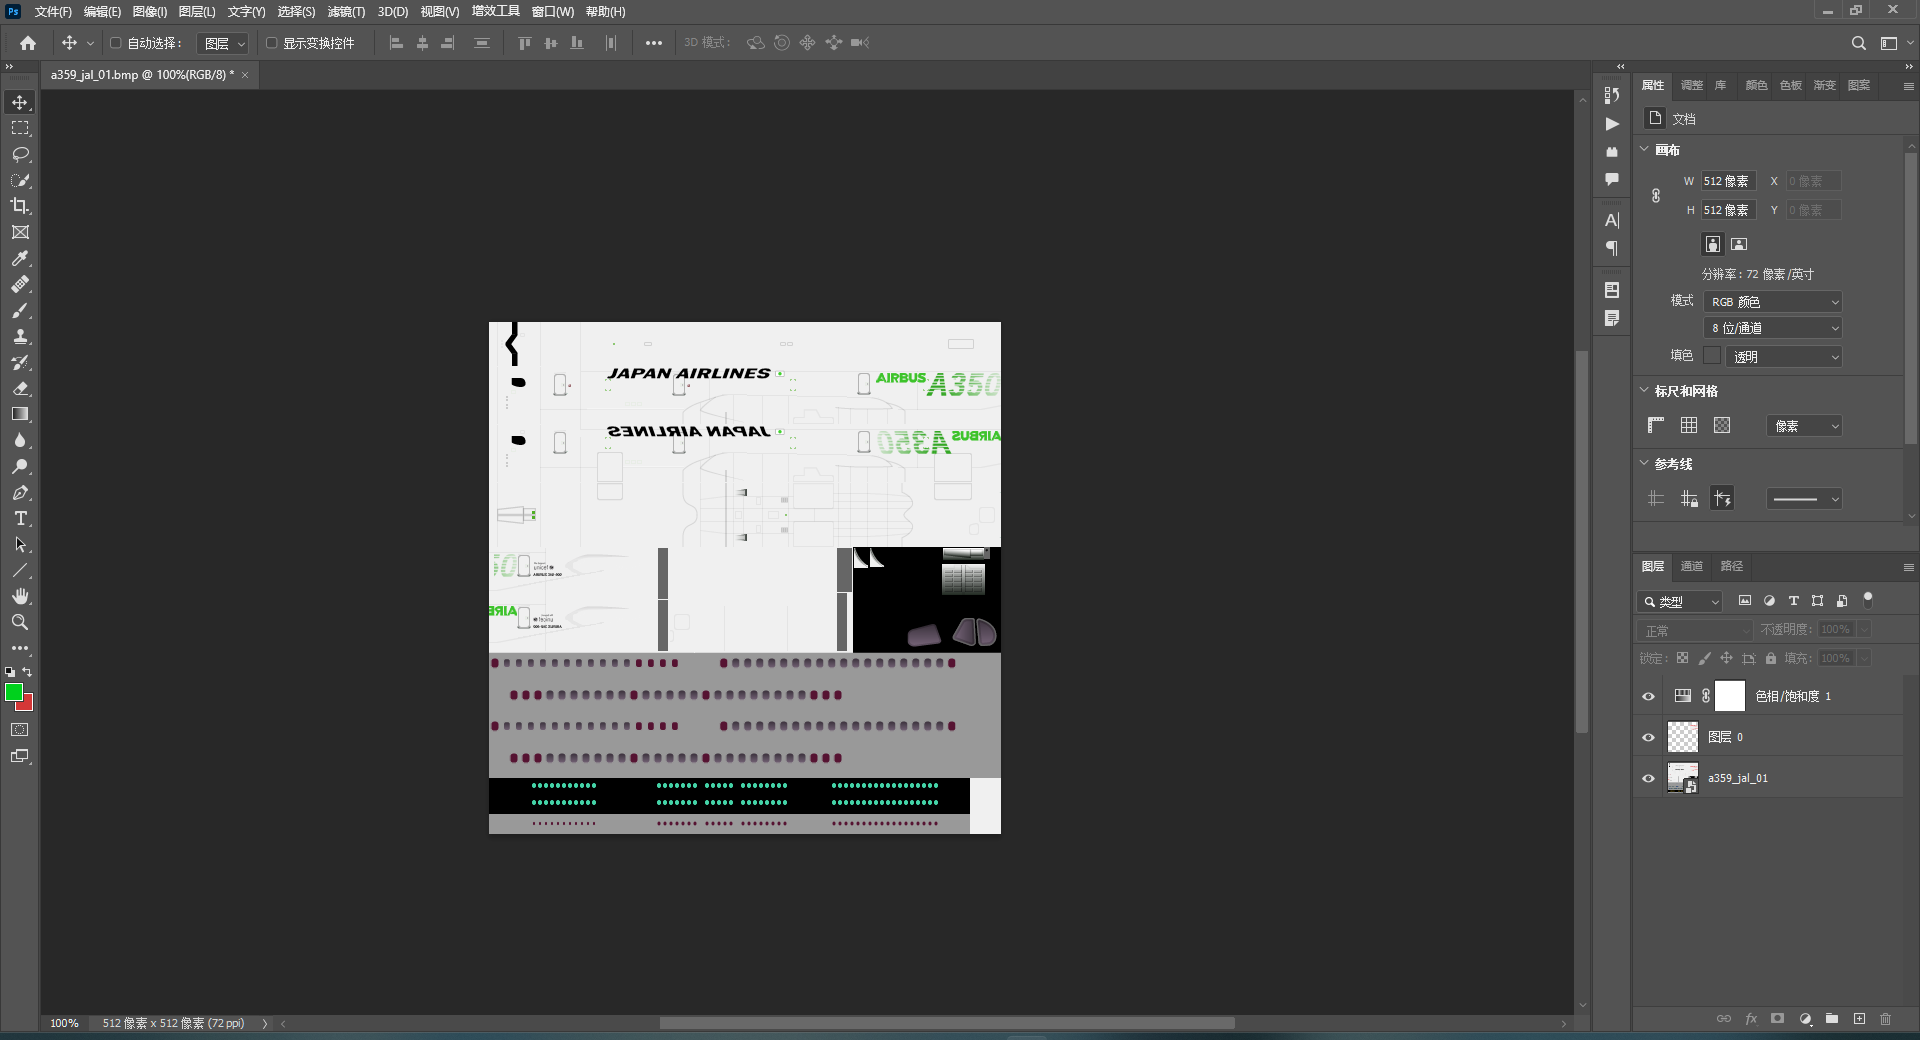The image size is (1920, 1040).
Task: Select the Crop tool
Action: pyautogui.click(x=20, y=206)
